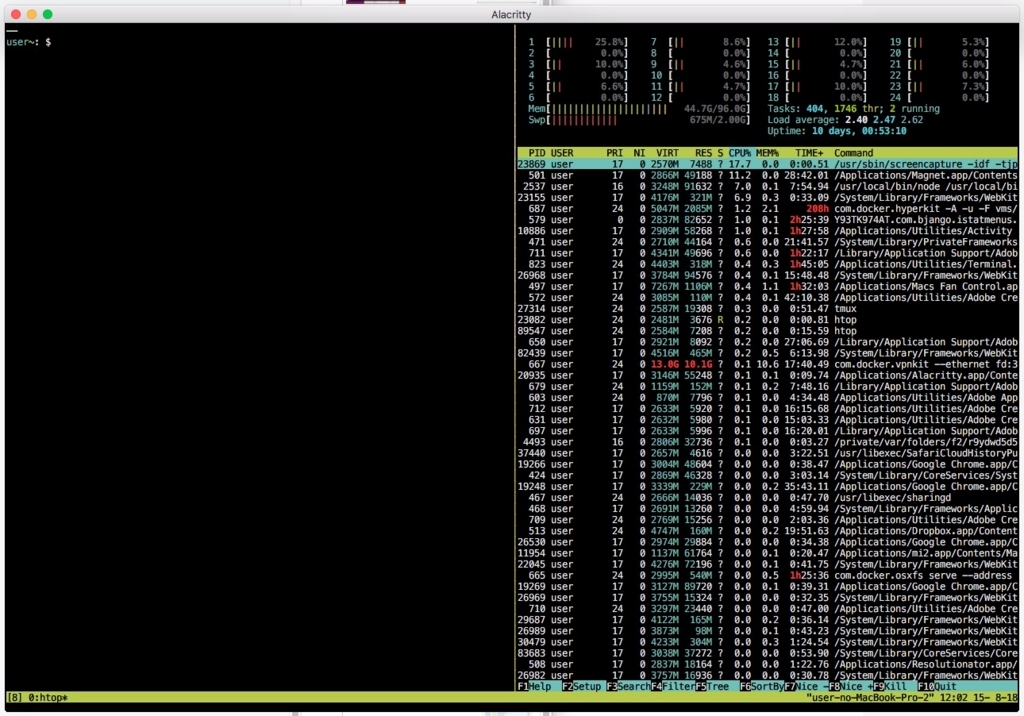
Task: Select the Magnet.app process row
Action: point(767,175)
